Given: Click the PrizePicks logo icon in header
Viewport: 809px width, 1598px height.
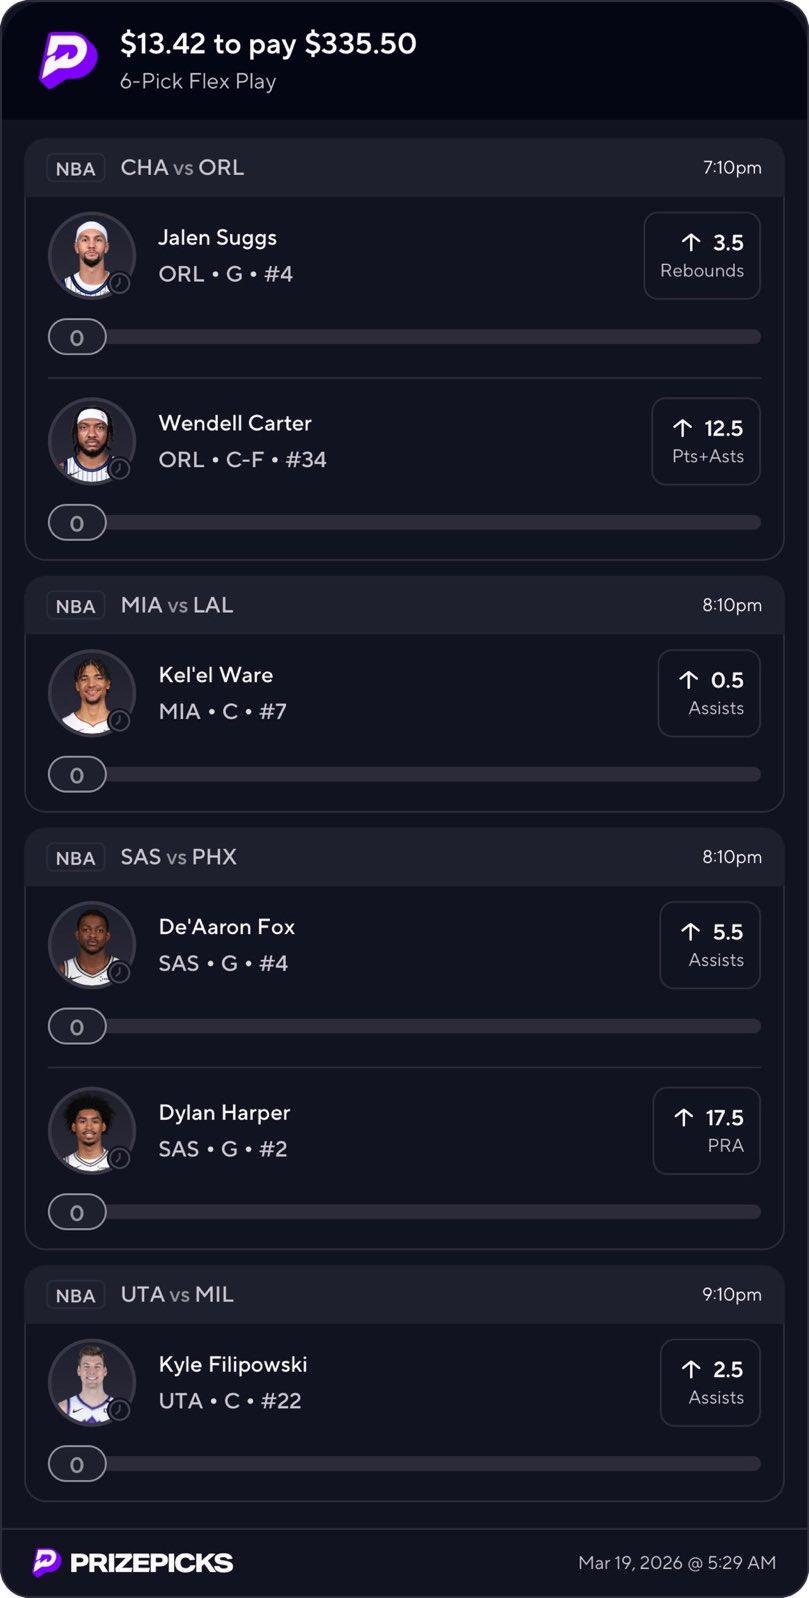Looking at the screenshot, I should 68,60.
